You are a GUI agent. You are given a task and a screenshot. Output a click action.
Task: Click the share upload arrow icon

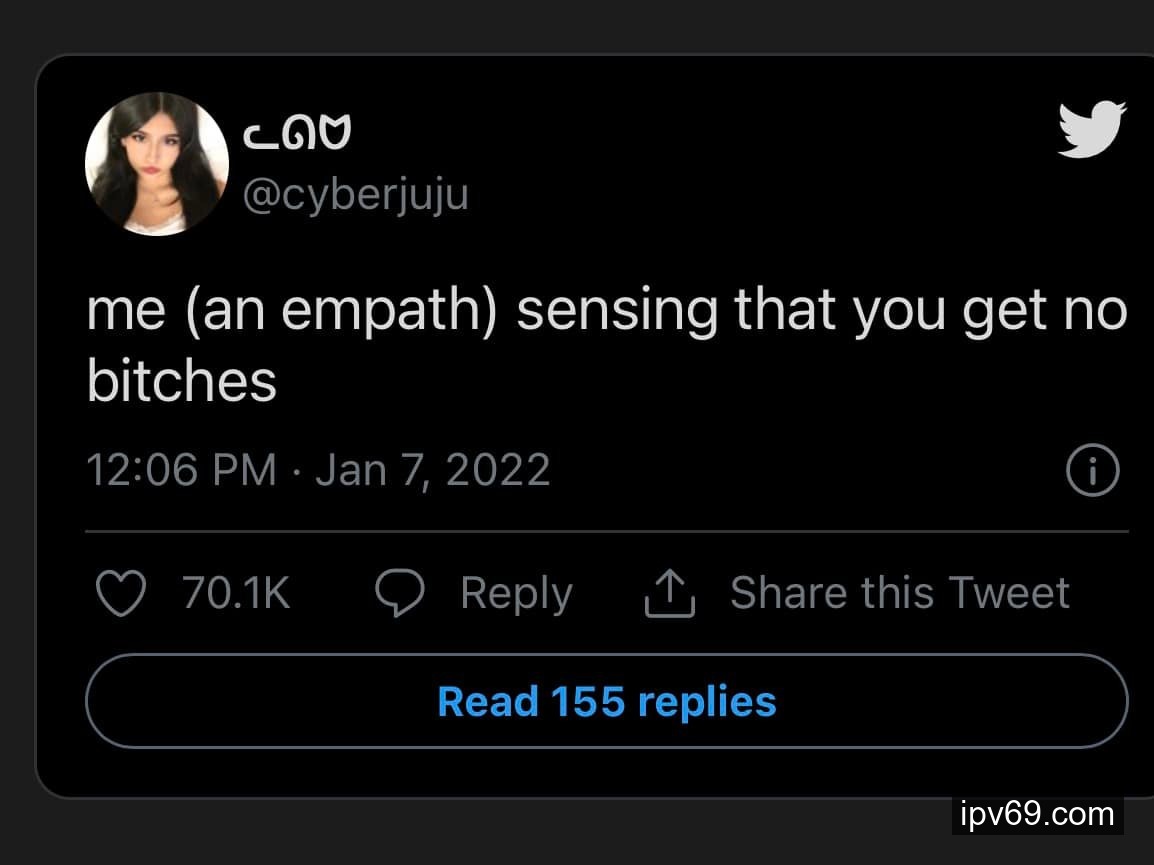tap(670, 594)
